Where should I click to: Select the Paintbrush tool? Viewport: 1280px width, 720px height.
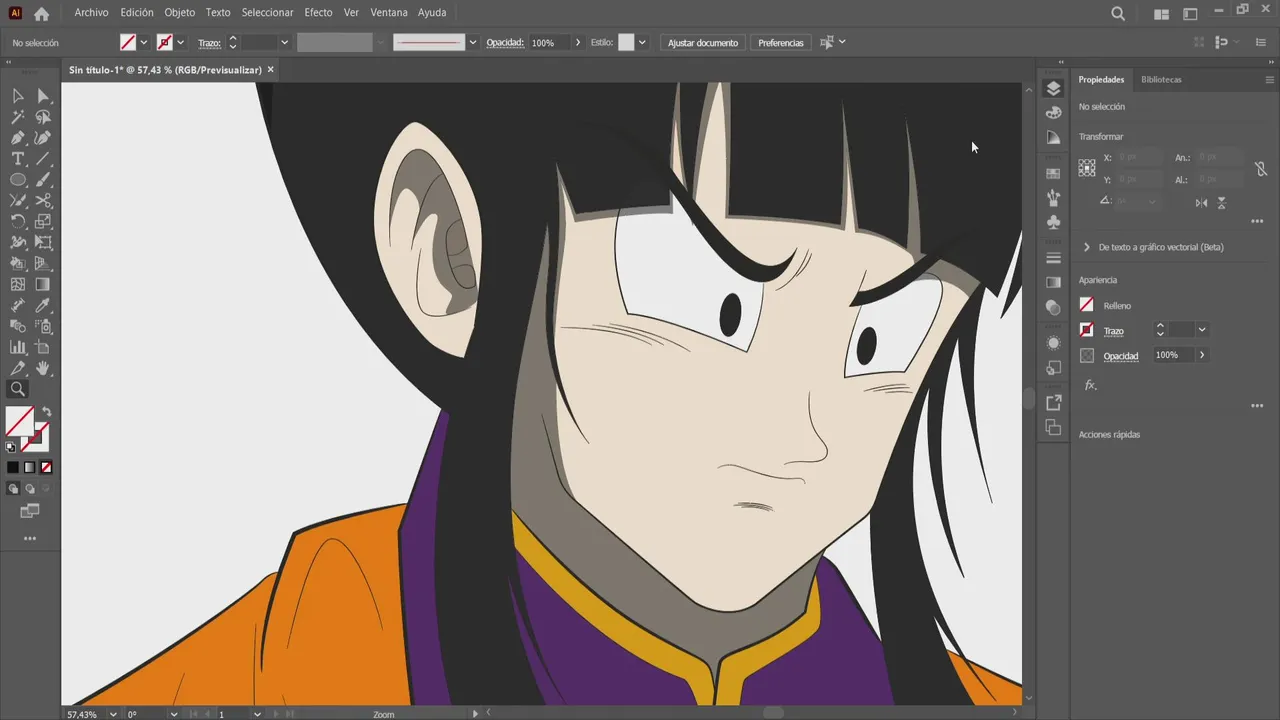43,180
